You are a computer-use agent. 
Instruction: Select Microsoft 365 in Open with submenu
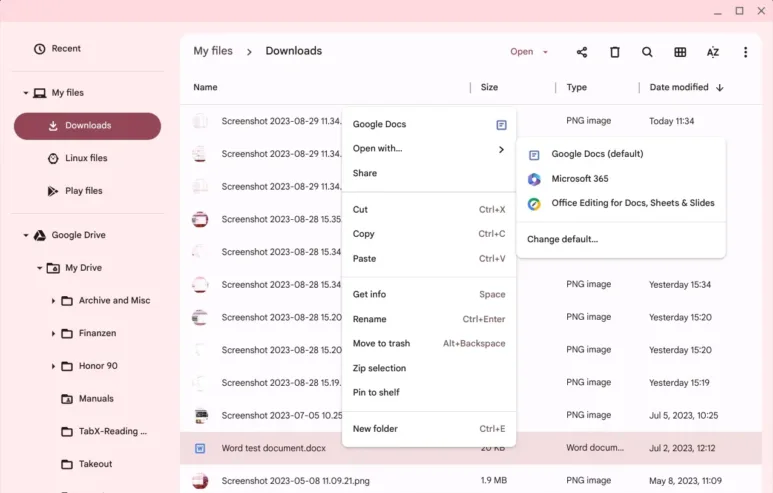[579, 179]
